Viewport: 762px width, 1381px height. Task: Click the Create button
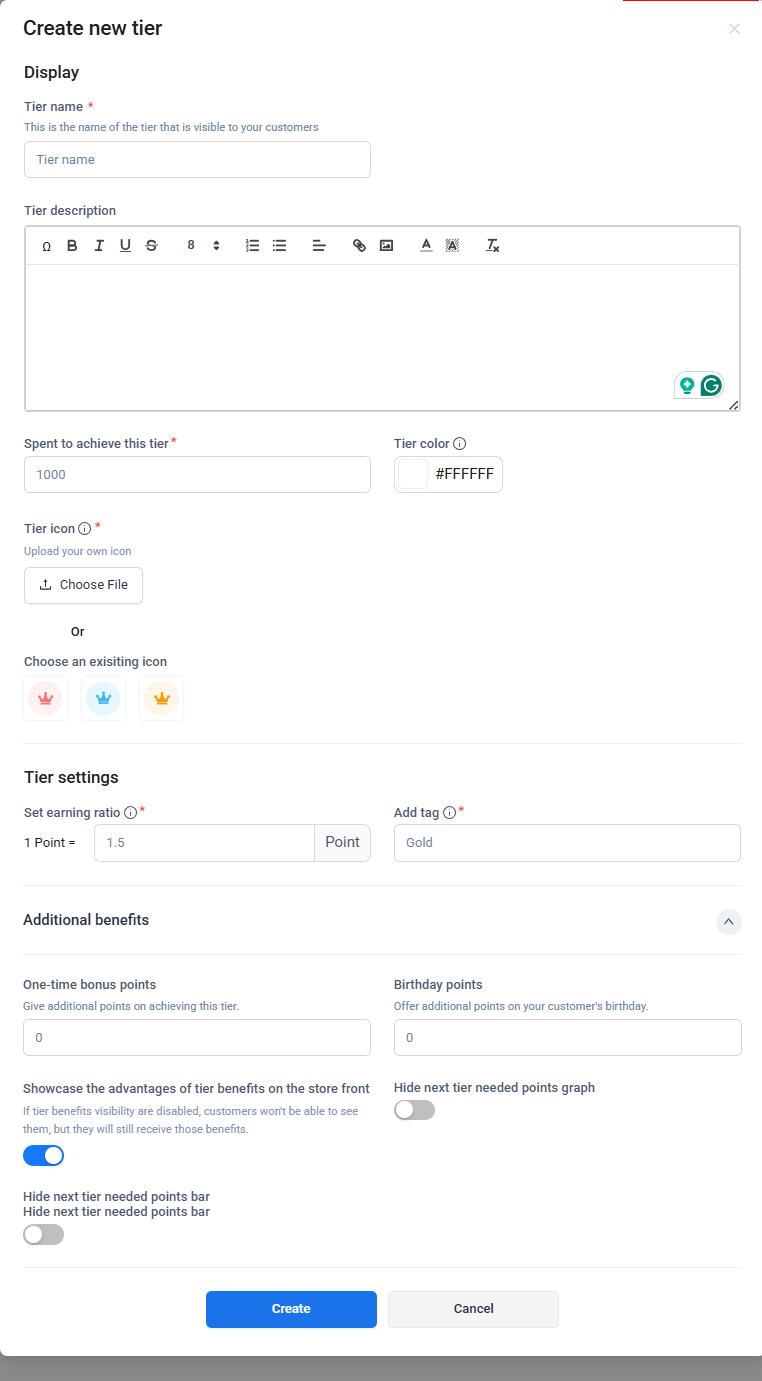pos(291,1309)
